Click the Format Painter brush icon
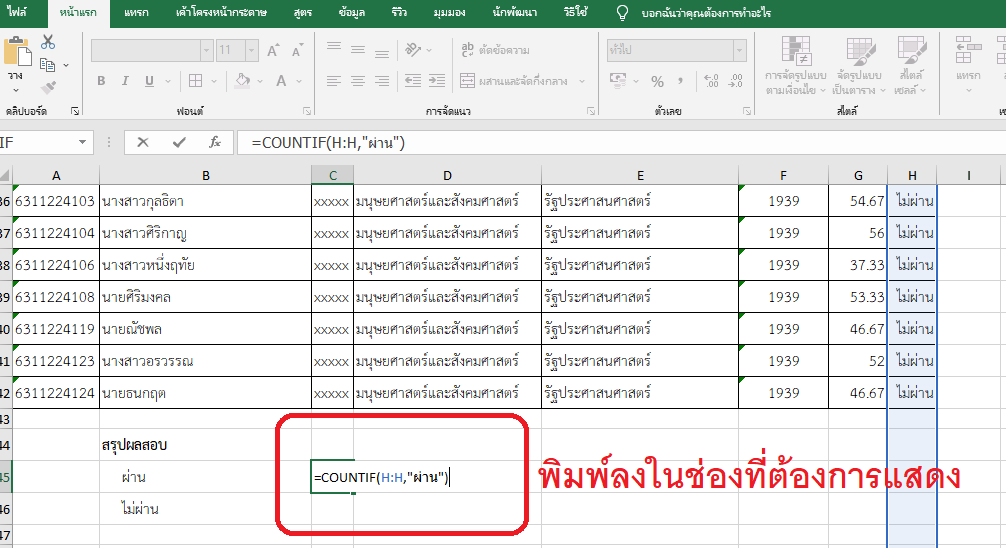This screenshot has width=1006, height=548. 48,87
